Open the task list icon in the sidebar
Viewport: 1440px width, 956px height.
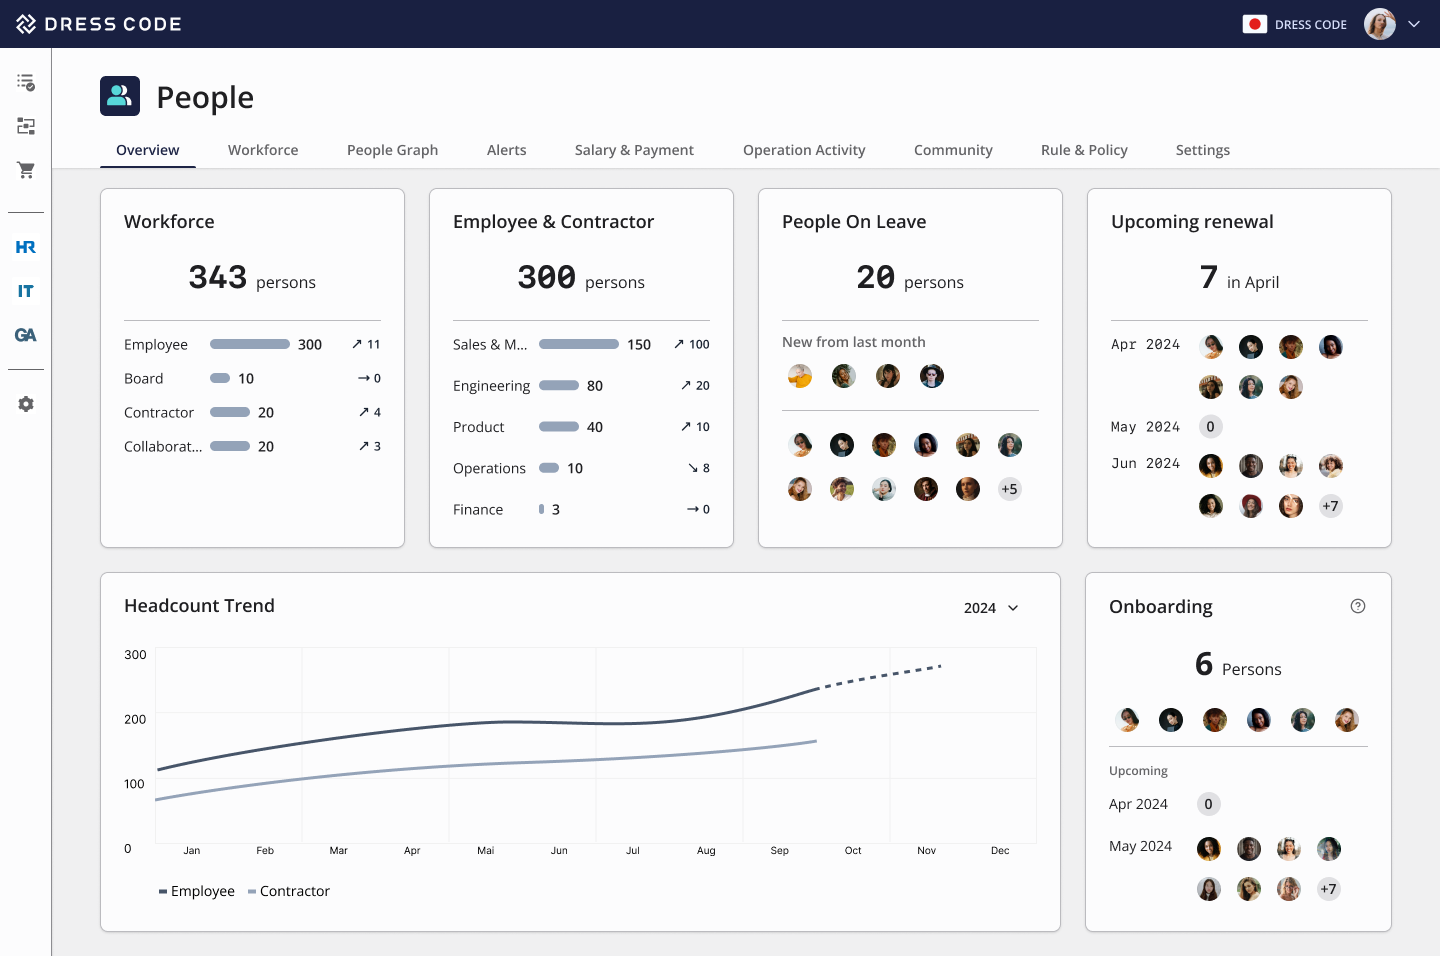point(26,82)
